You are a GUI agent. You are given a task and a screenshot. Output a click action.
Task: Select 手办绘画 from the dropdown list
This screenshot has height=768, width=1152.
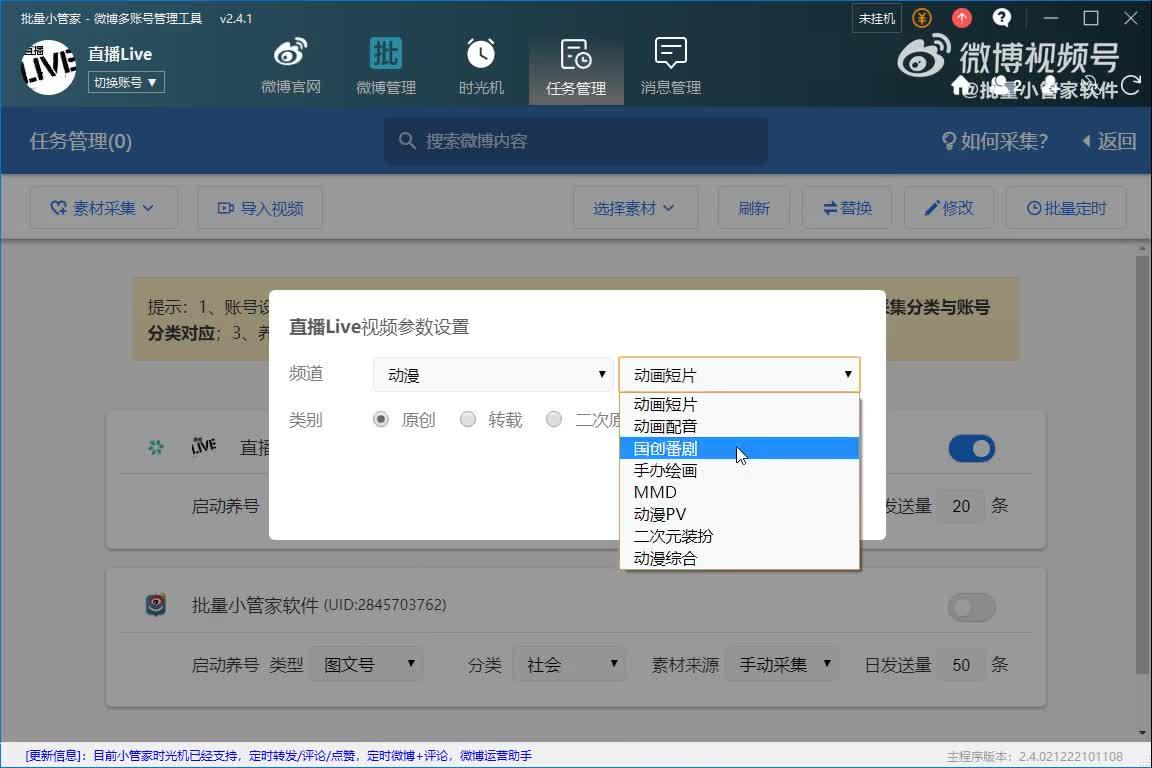(x=739, y=470)
